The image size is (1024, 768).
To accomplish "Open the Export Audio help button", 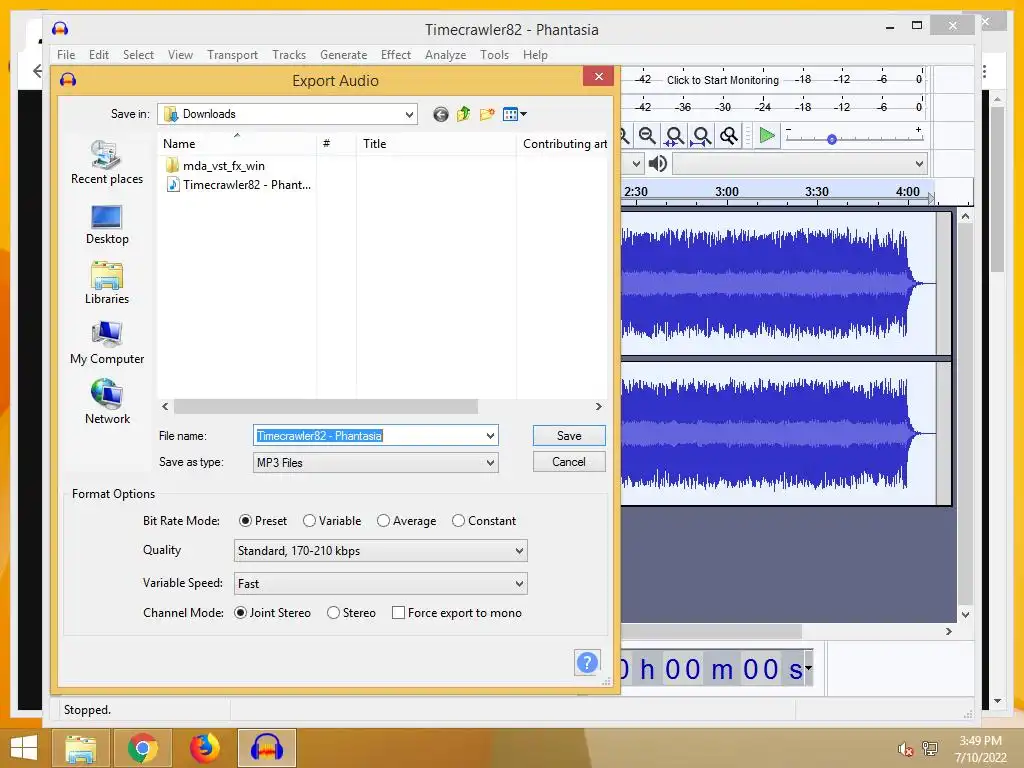I will pos(587,663).
